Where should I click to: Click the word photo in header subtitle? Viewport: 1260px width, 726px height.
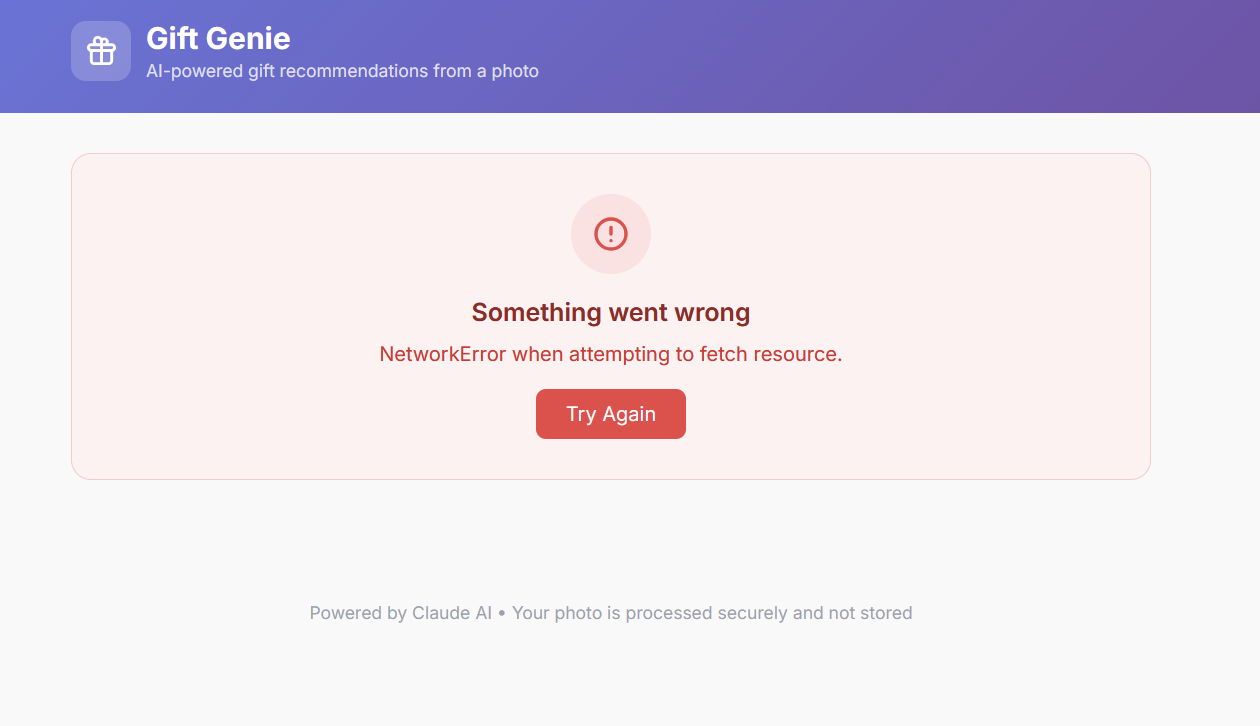coord(515,72)
